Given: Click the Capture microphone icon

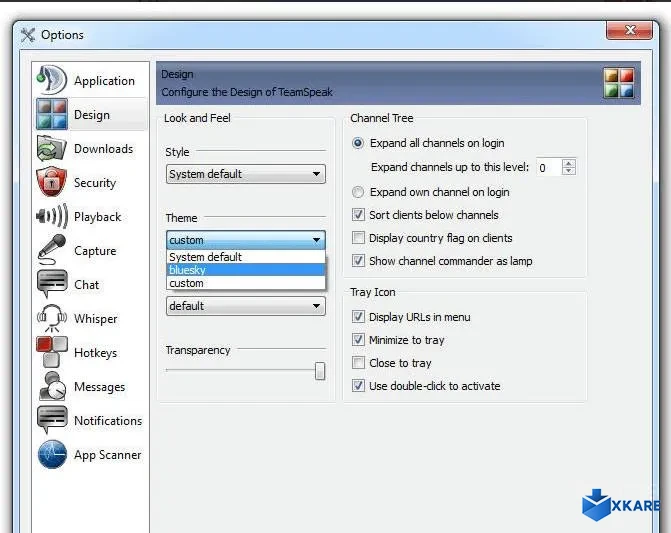Looking at the screenshot, I should [52, 250].
